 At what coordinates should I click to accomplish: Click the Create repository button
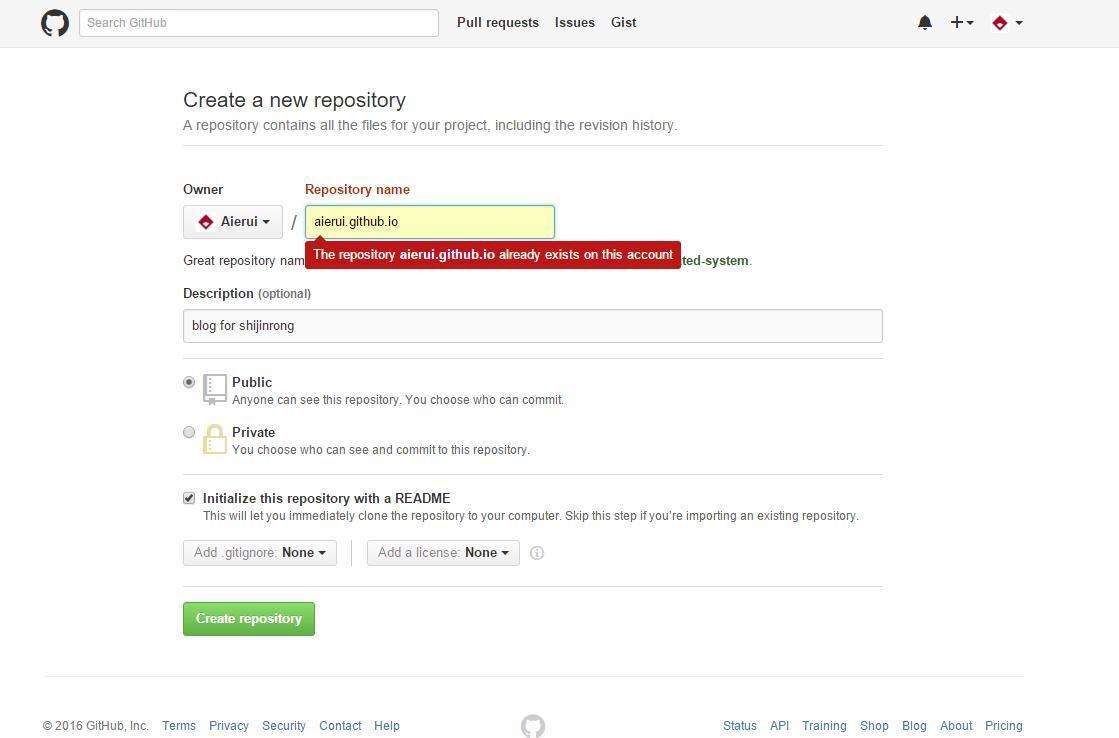pyautogui.click(x=249, y=619)
